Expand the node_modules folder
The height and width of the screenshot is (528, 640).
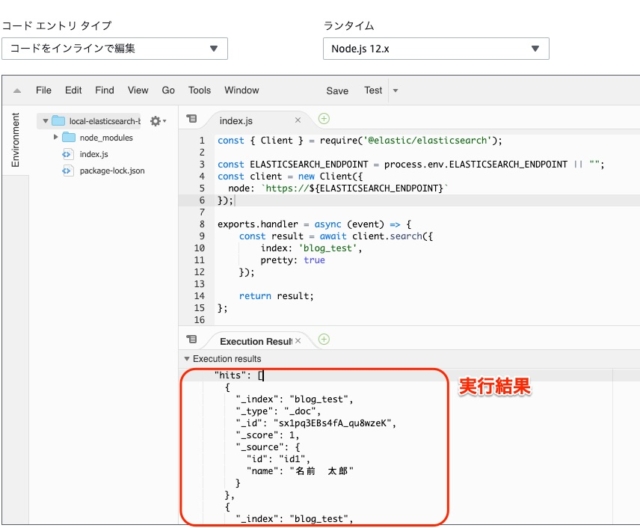pyautogui.click(x=56, y=137)
